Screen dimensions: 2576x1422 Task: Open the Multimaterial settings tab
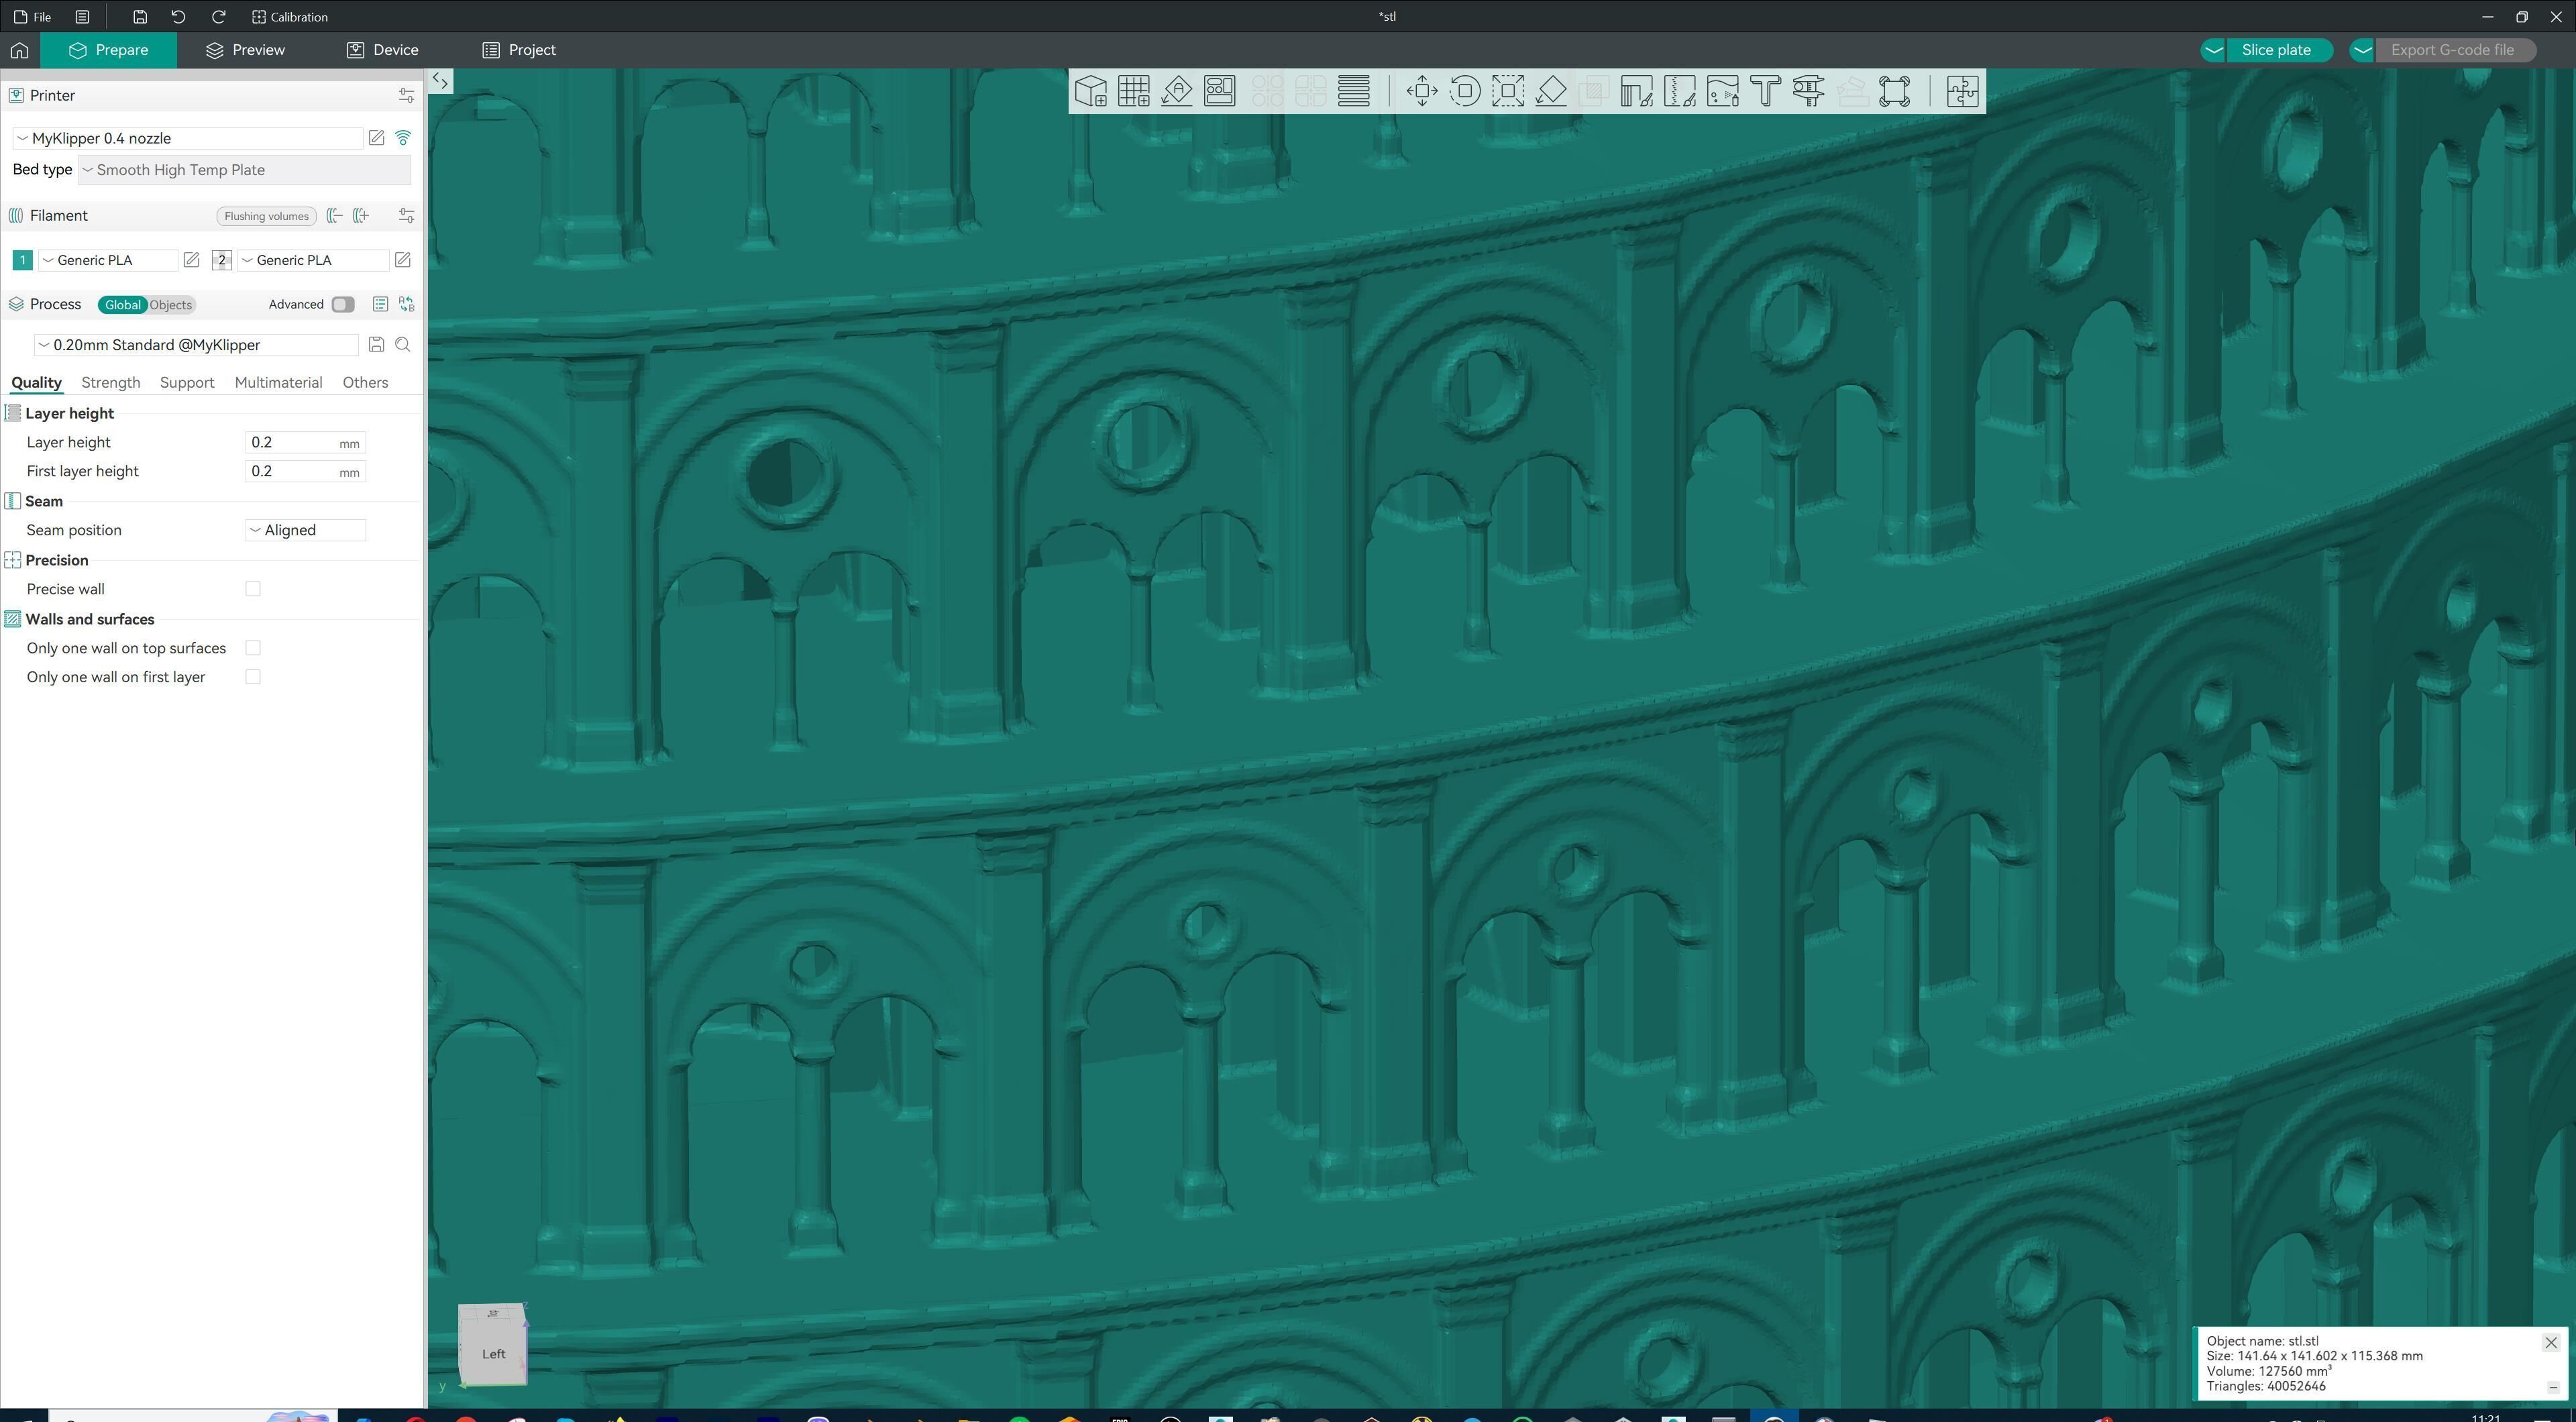(278, 382)
